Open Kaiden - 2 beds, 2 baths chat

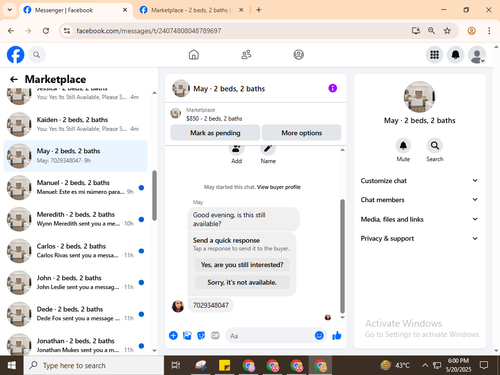tap(75, 124)
